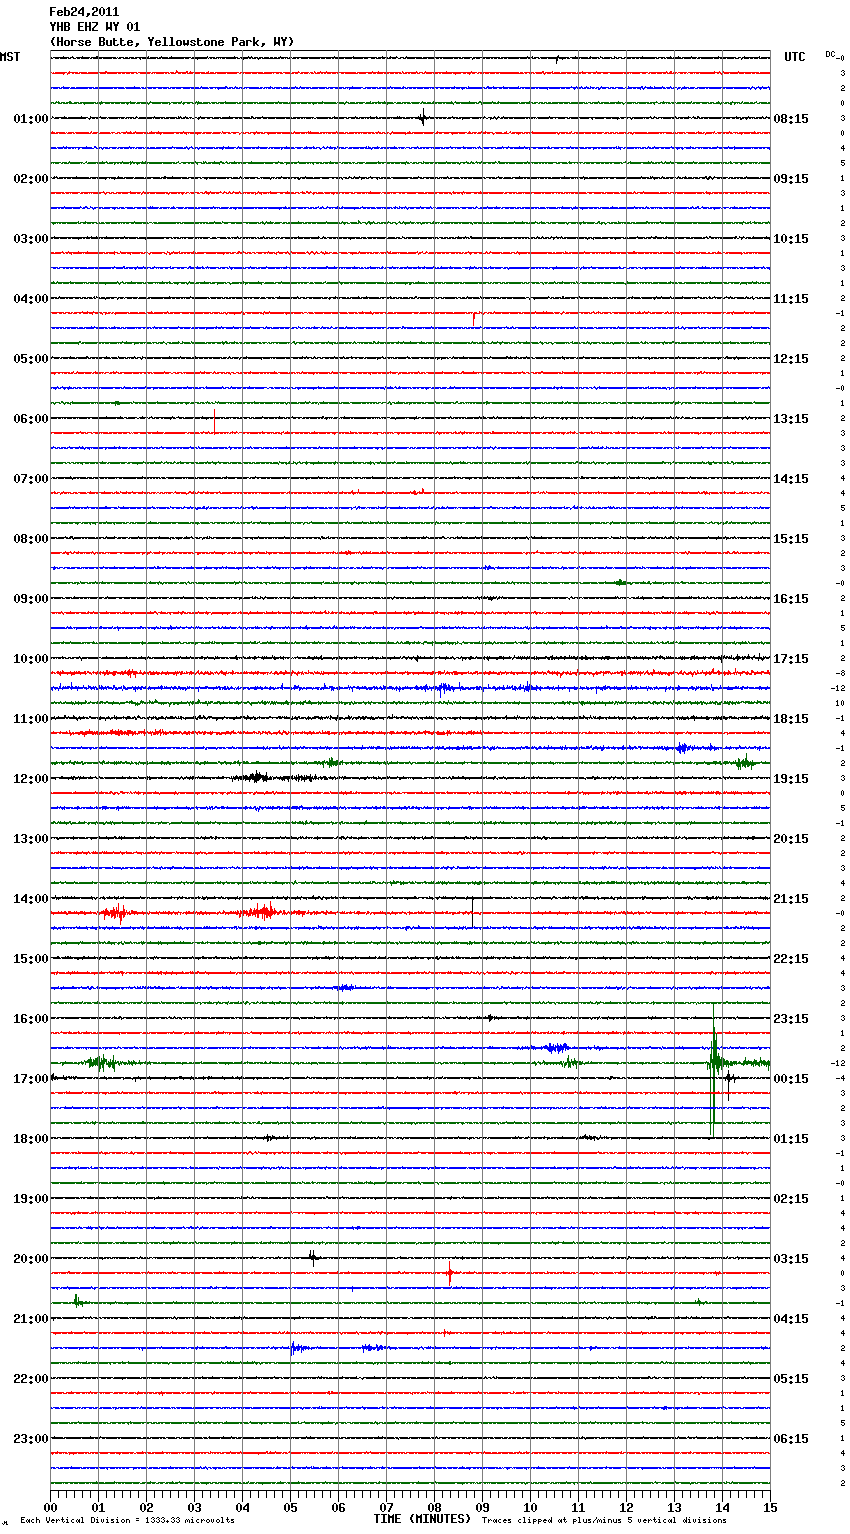Image resolution: width=850 pixels, height=1534 pixels.
Task: Select the 15:00 MST time label
Action: 31,959
